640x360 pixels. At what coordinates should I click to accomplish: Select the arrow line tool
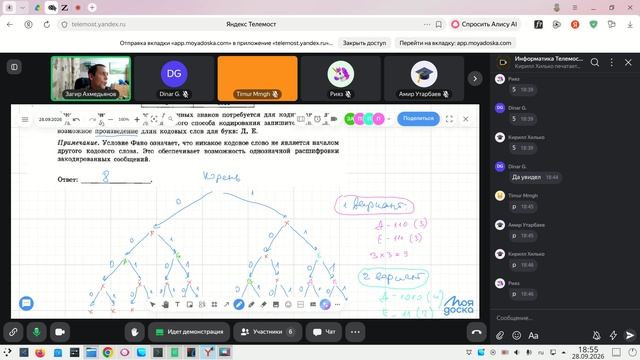(227, 304)
